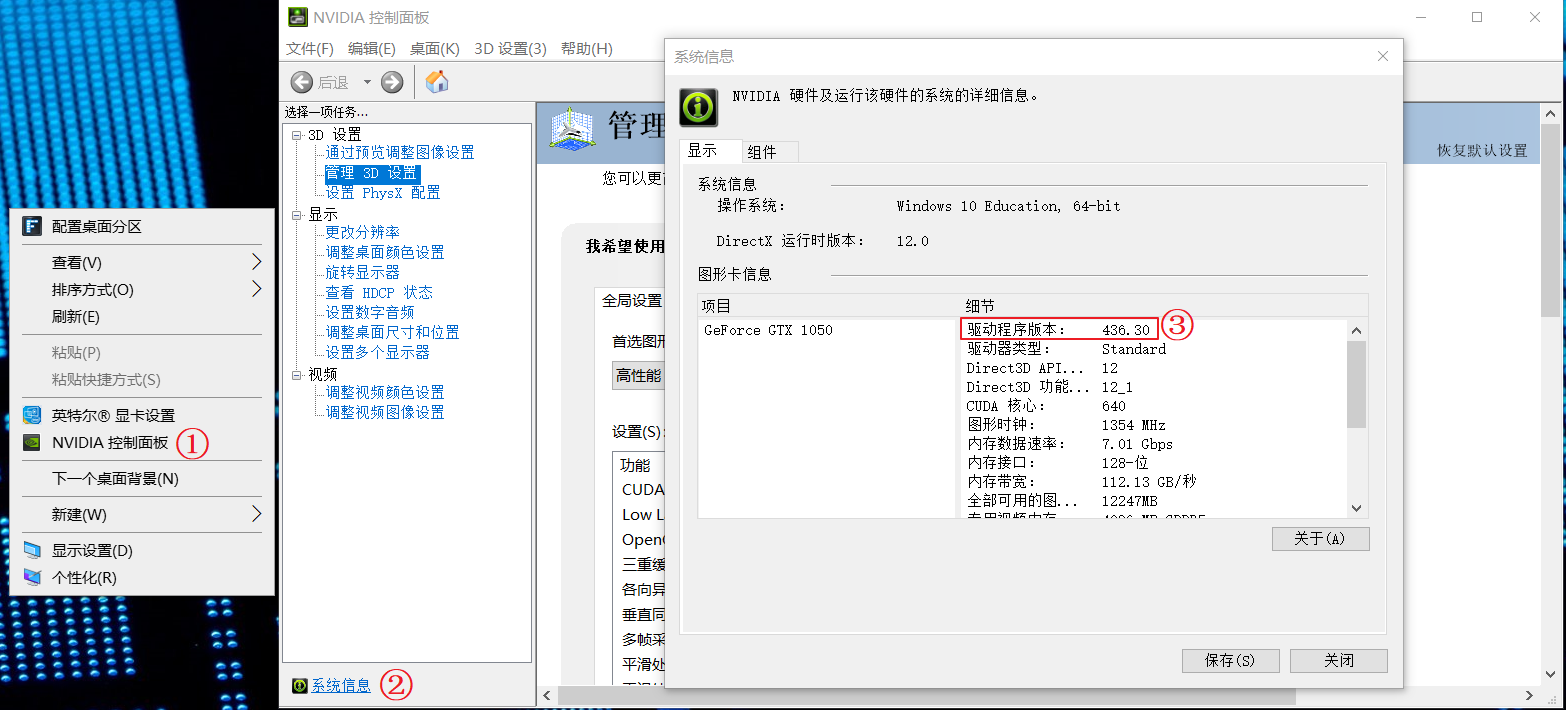Click the main panel horizontal scrollbar left arrow
1566x710 pixels.
(546, 695)
